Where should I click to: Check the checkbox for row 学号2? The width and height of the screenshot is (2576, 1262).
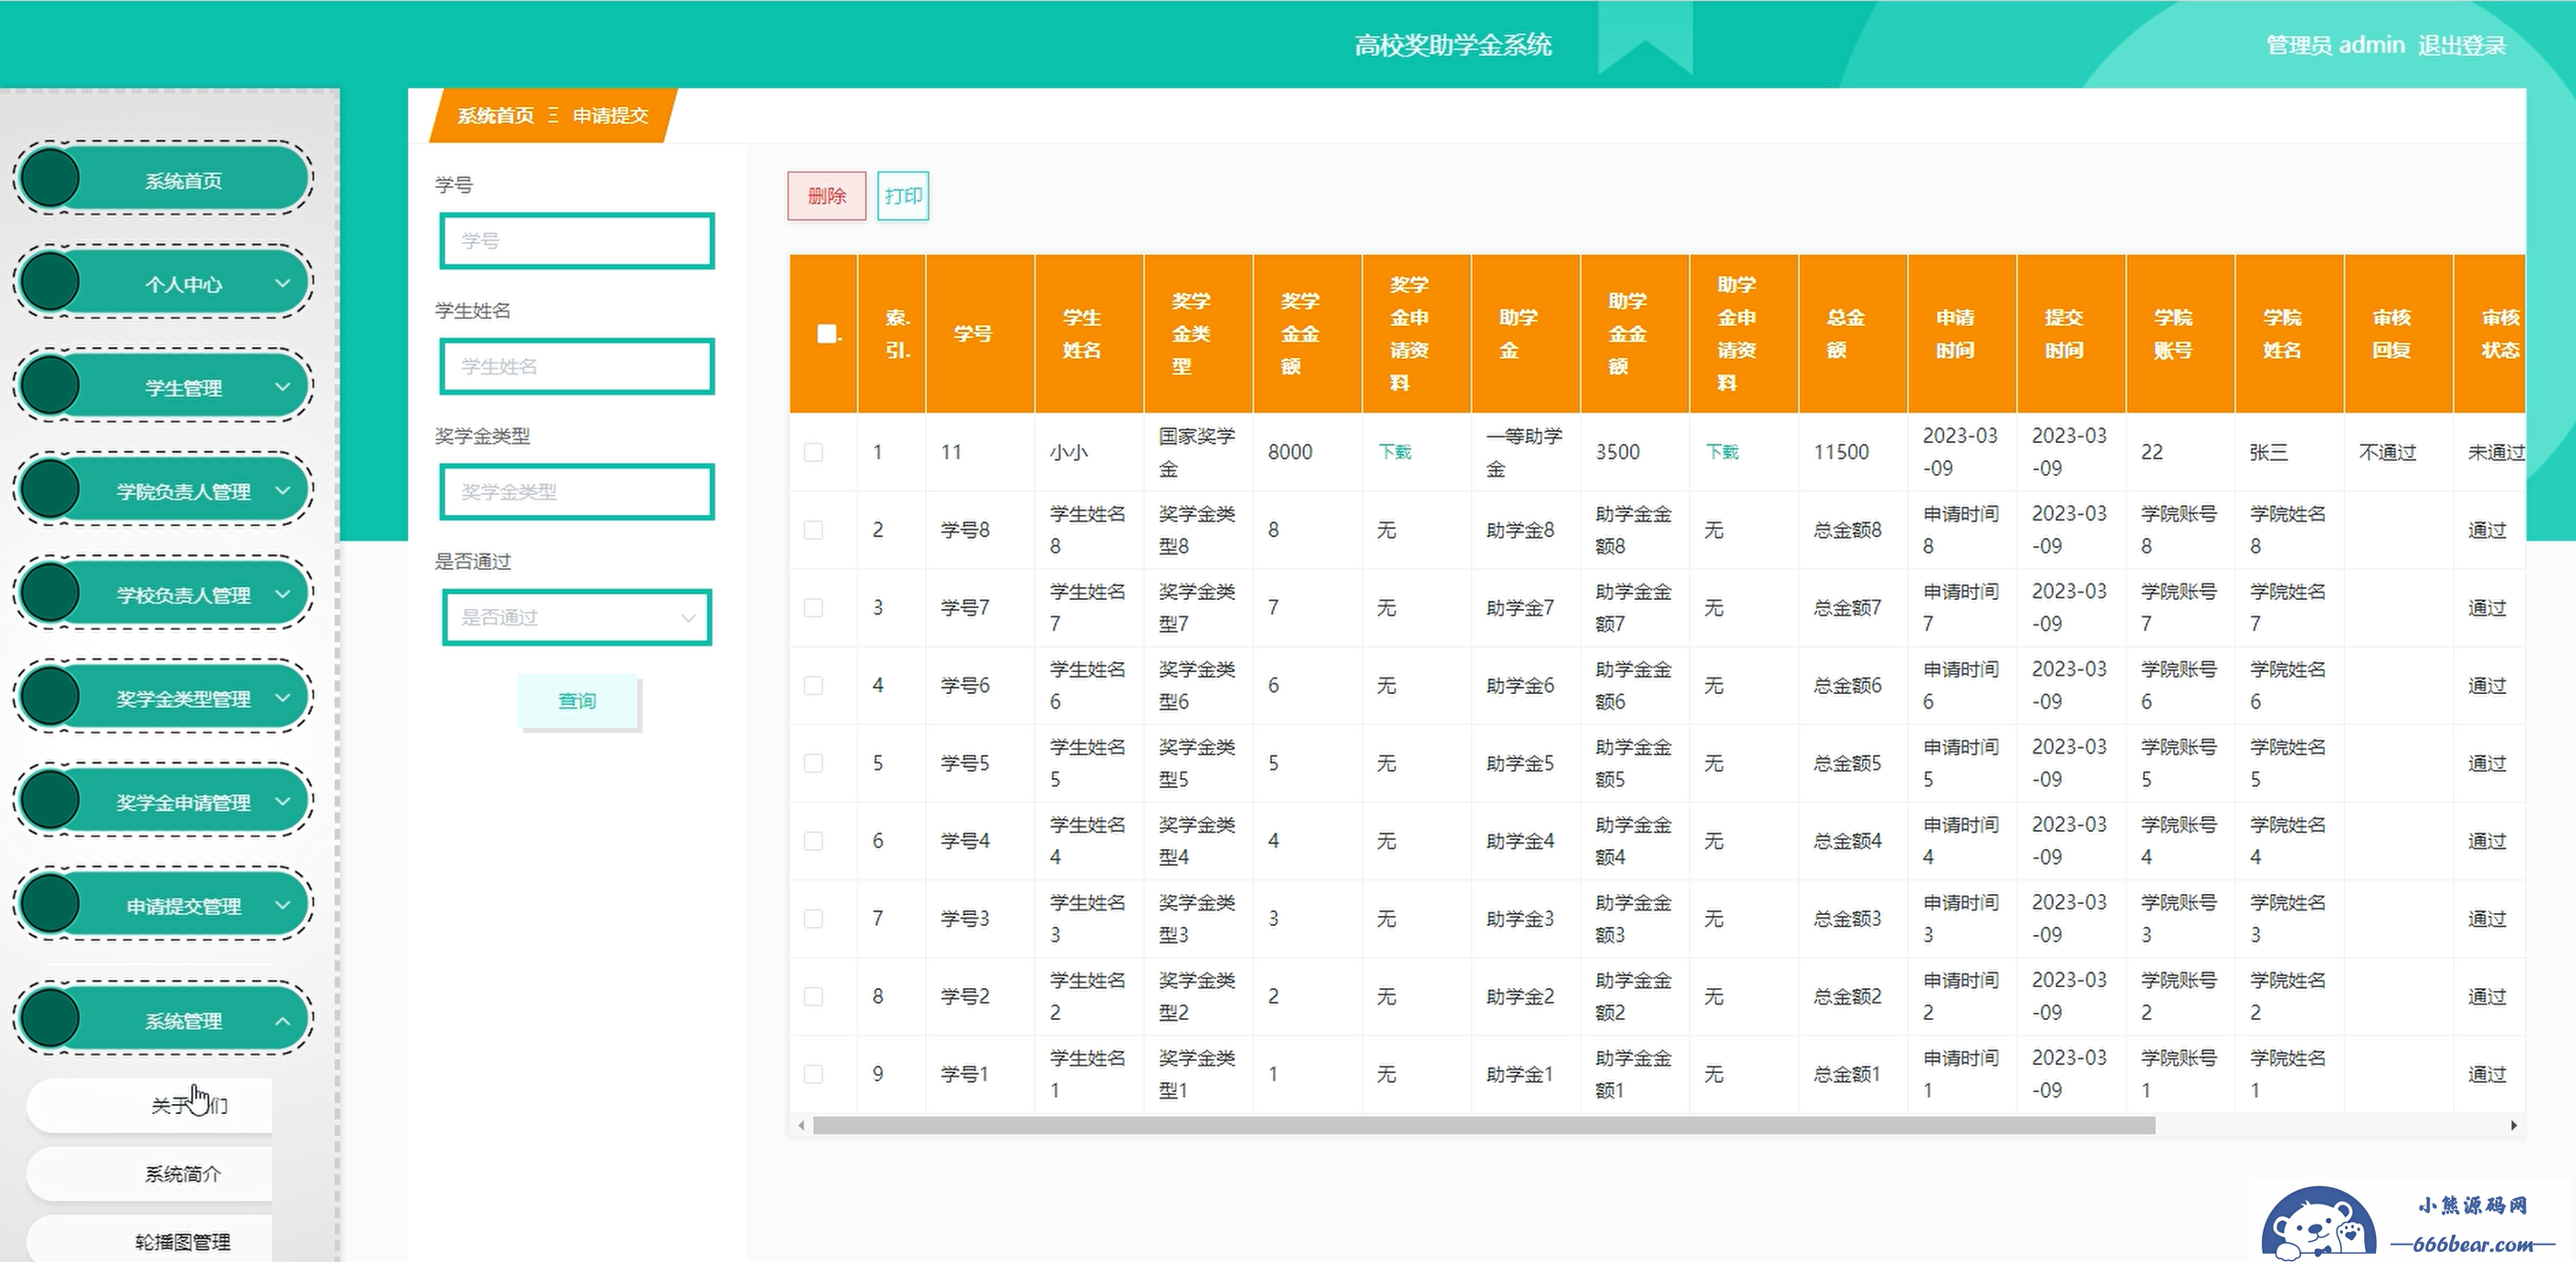click(814, 996)
